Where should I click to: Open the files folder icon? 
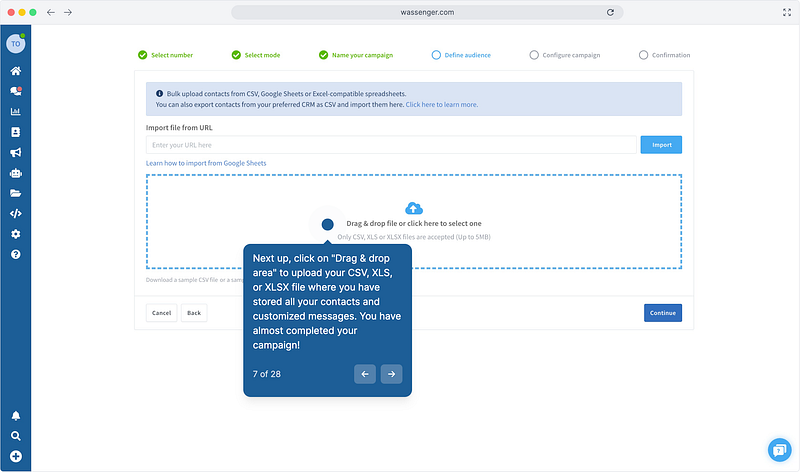coord(15,193)
